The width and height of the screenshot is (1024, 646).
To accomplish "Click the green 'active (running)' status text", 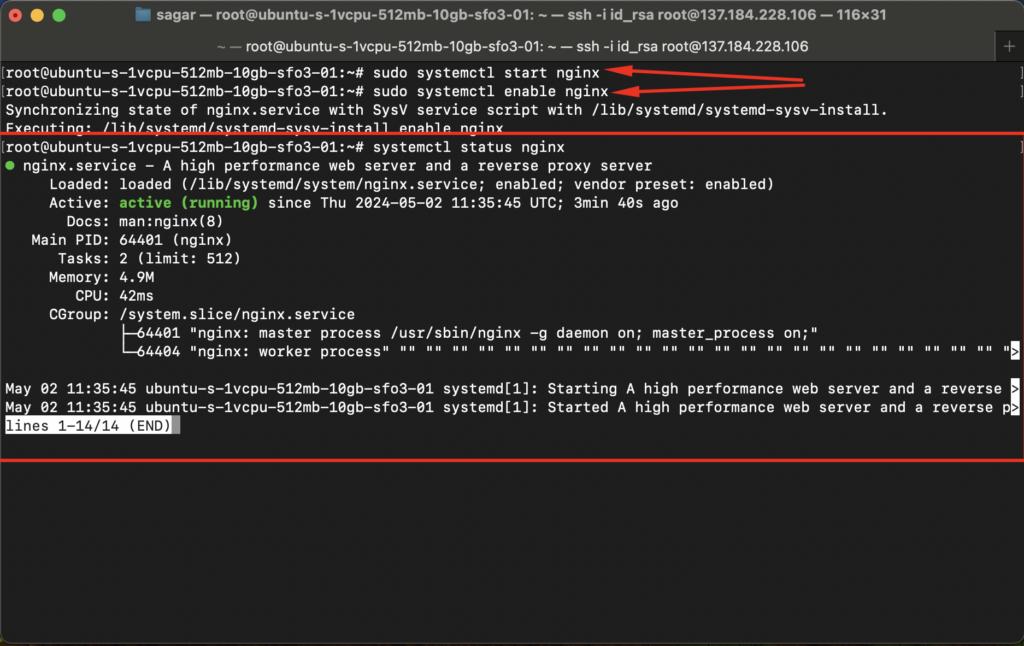I will [x=188, y=203].
